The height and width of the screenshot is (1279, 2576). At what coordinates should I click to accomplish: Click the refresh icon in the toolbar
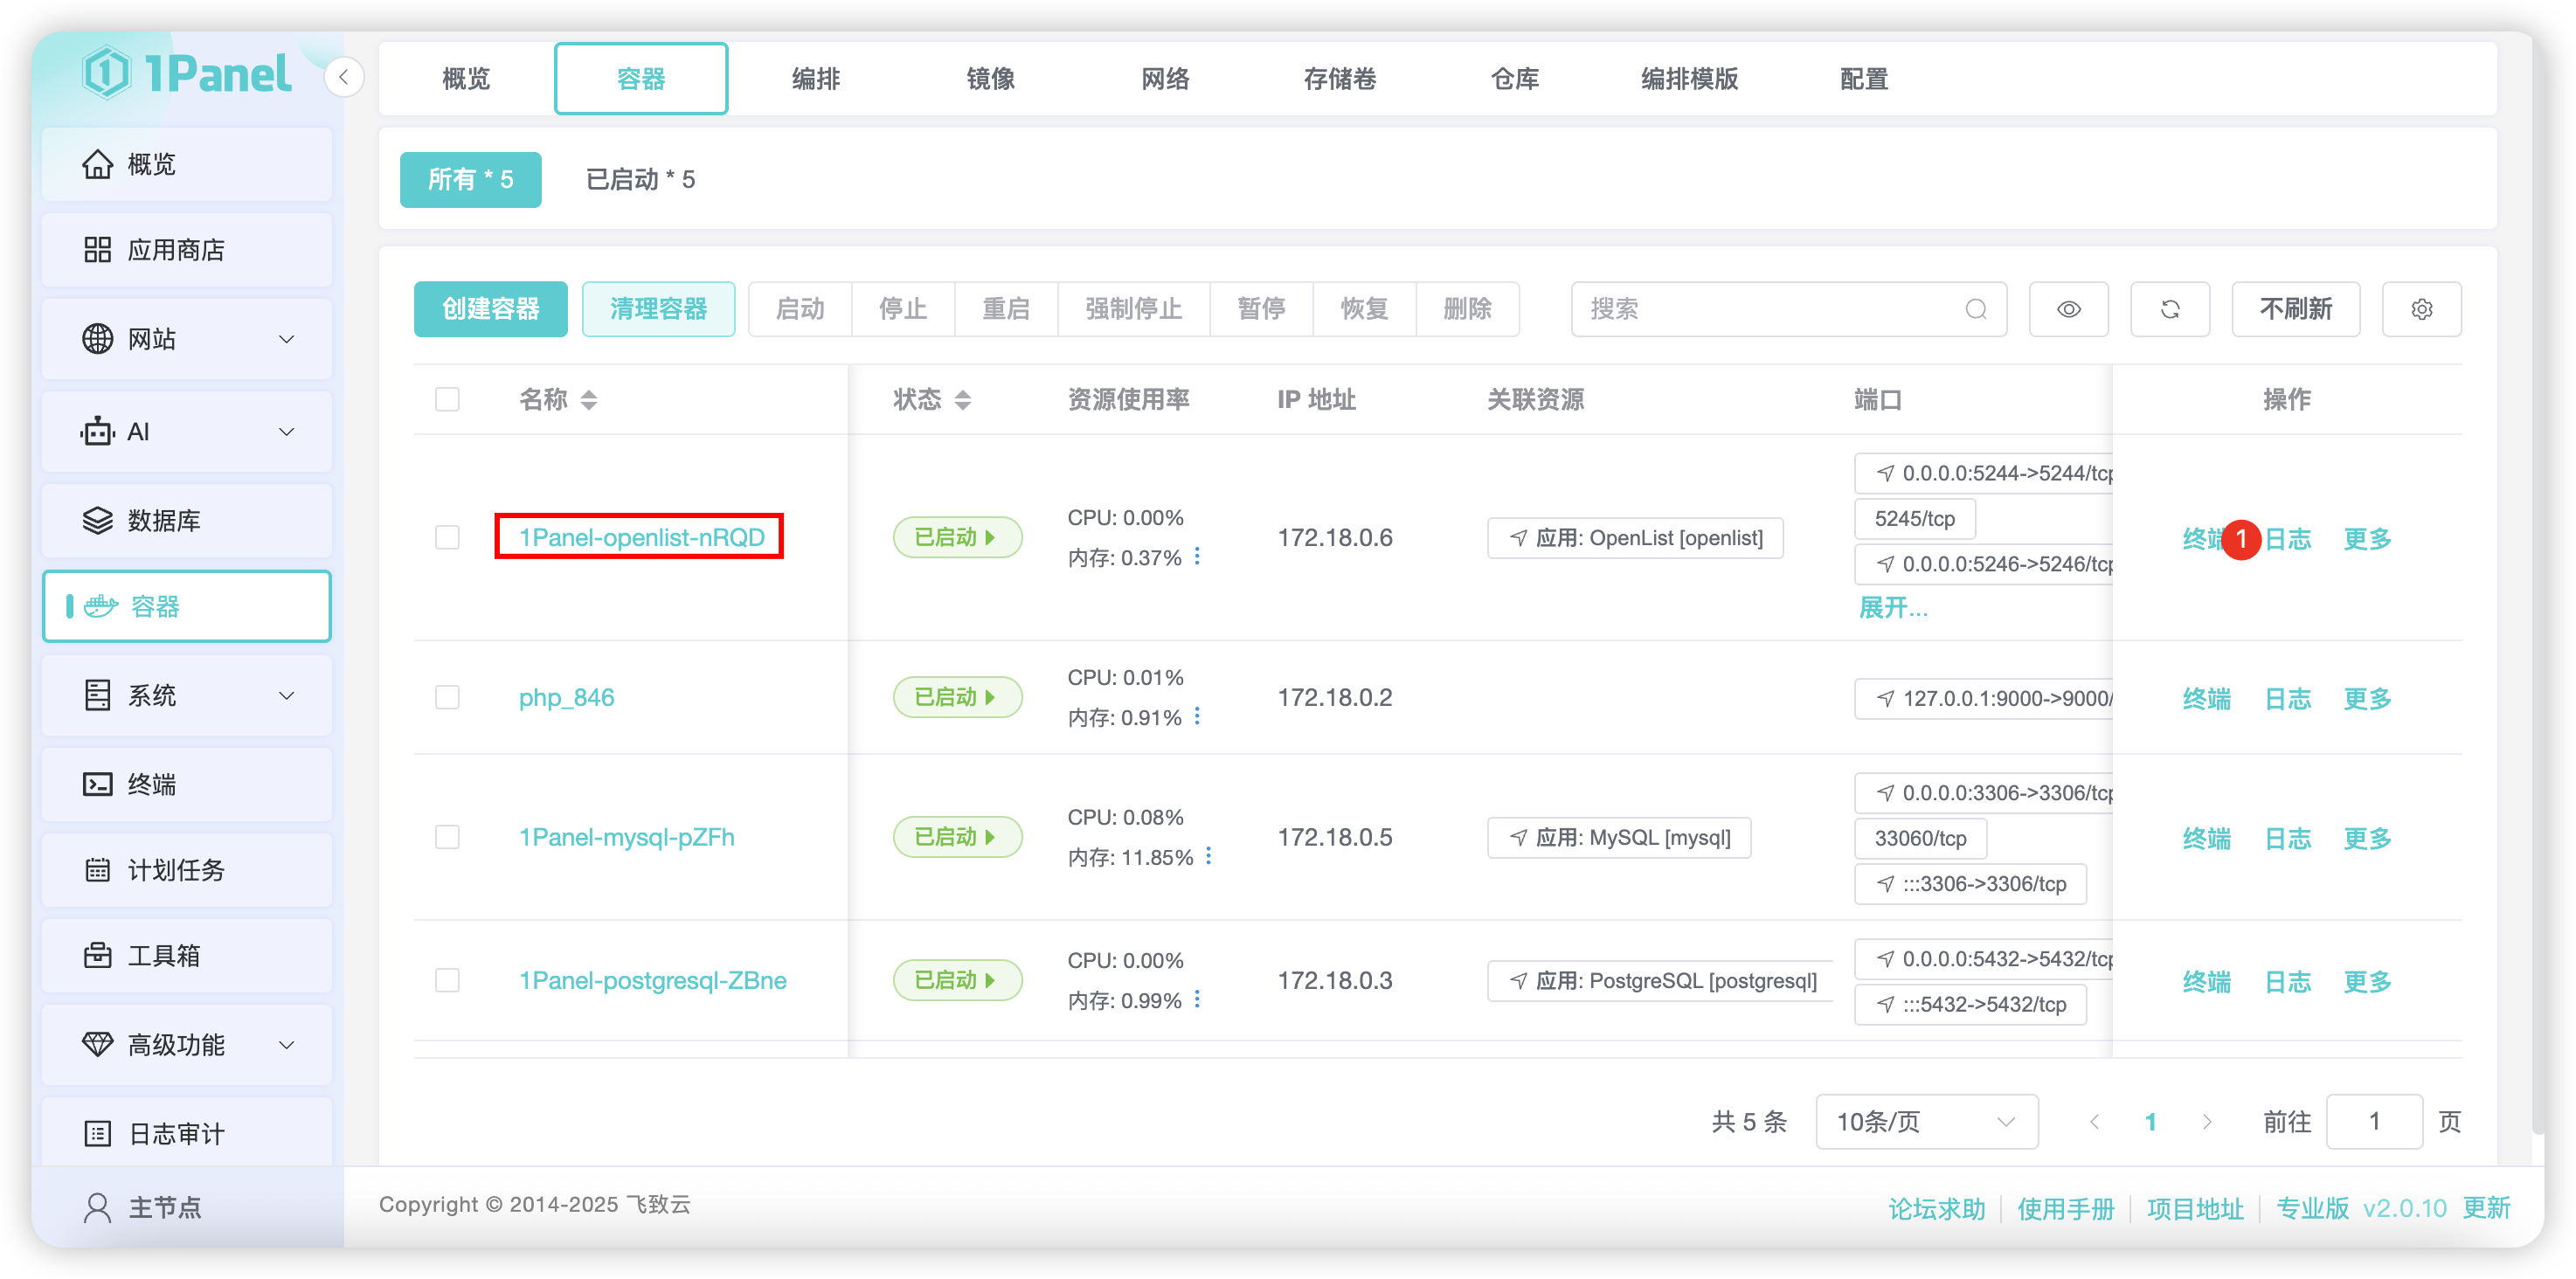(x=2169, y=309)
